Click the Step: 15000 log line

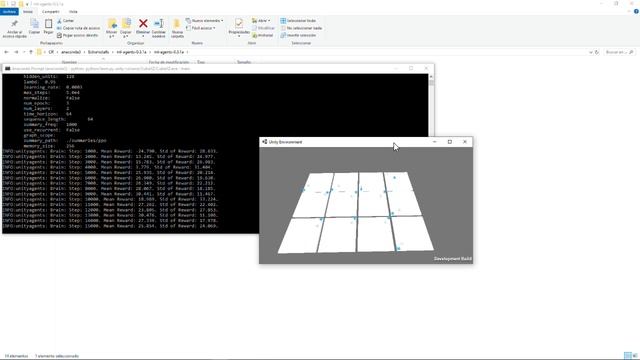pos(110,226)
